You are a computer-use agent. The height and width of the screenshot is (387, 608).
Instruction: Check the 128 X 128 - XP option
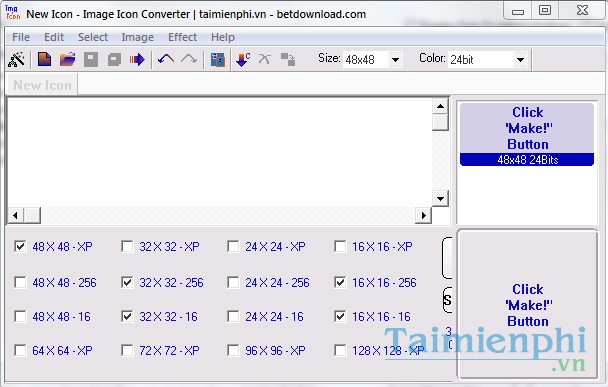(340, 350)
